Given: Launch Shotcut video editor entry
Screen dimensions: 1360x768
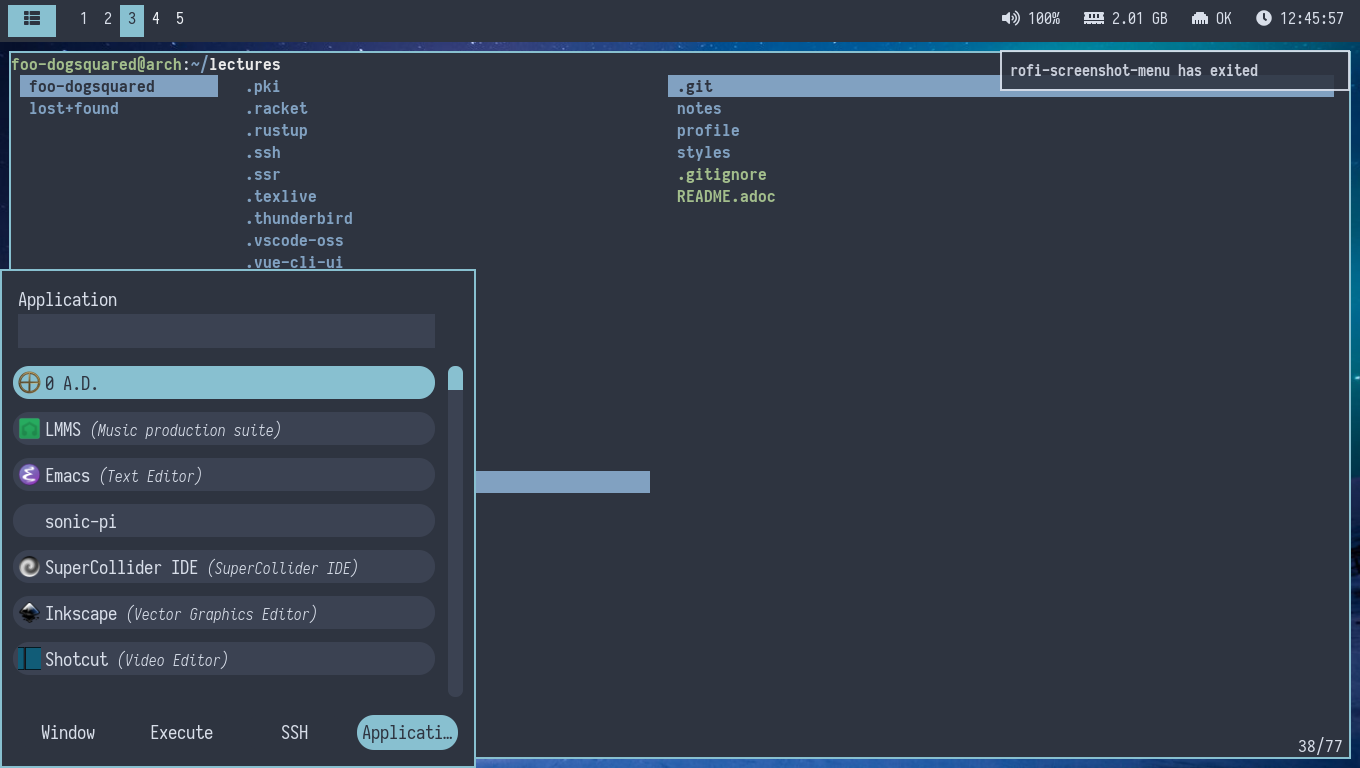Looking at the screenshot, I should (x=224, y=659).
